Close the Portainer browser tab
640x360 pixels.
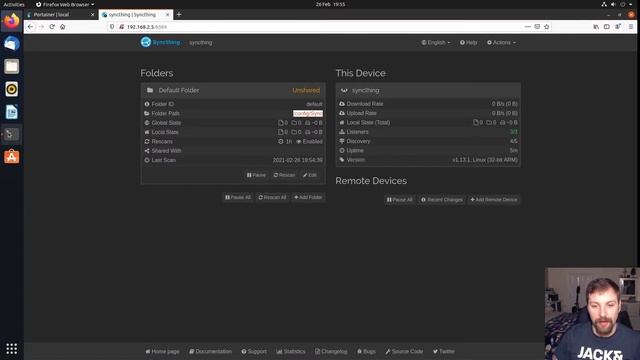coord(92,15)
